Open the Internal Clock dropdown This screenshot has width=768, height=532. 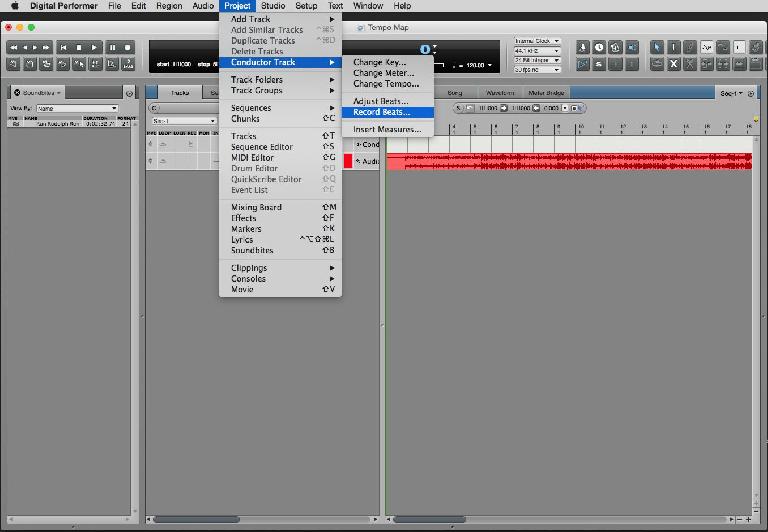537,41
